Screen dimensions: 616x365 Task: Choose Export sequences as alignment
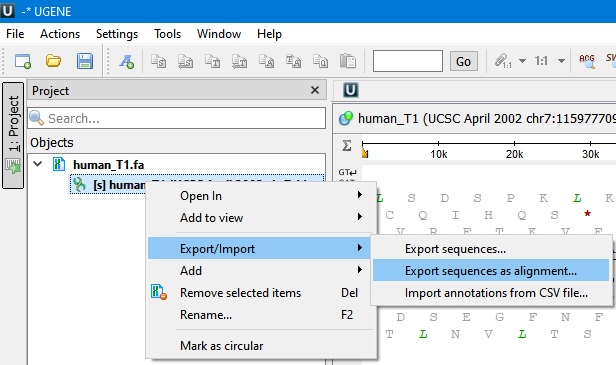pos(491,271)
